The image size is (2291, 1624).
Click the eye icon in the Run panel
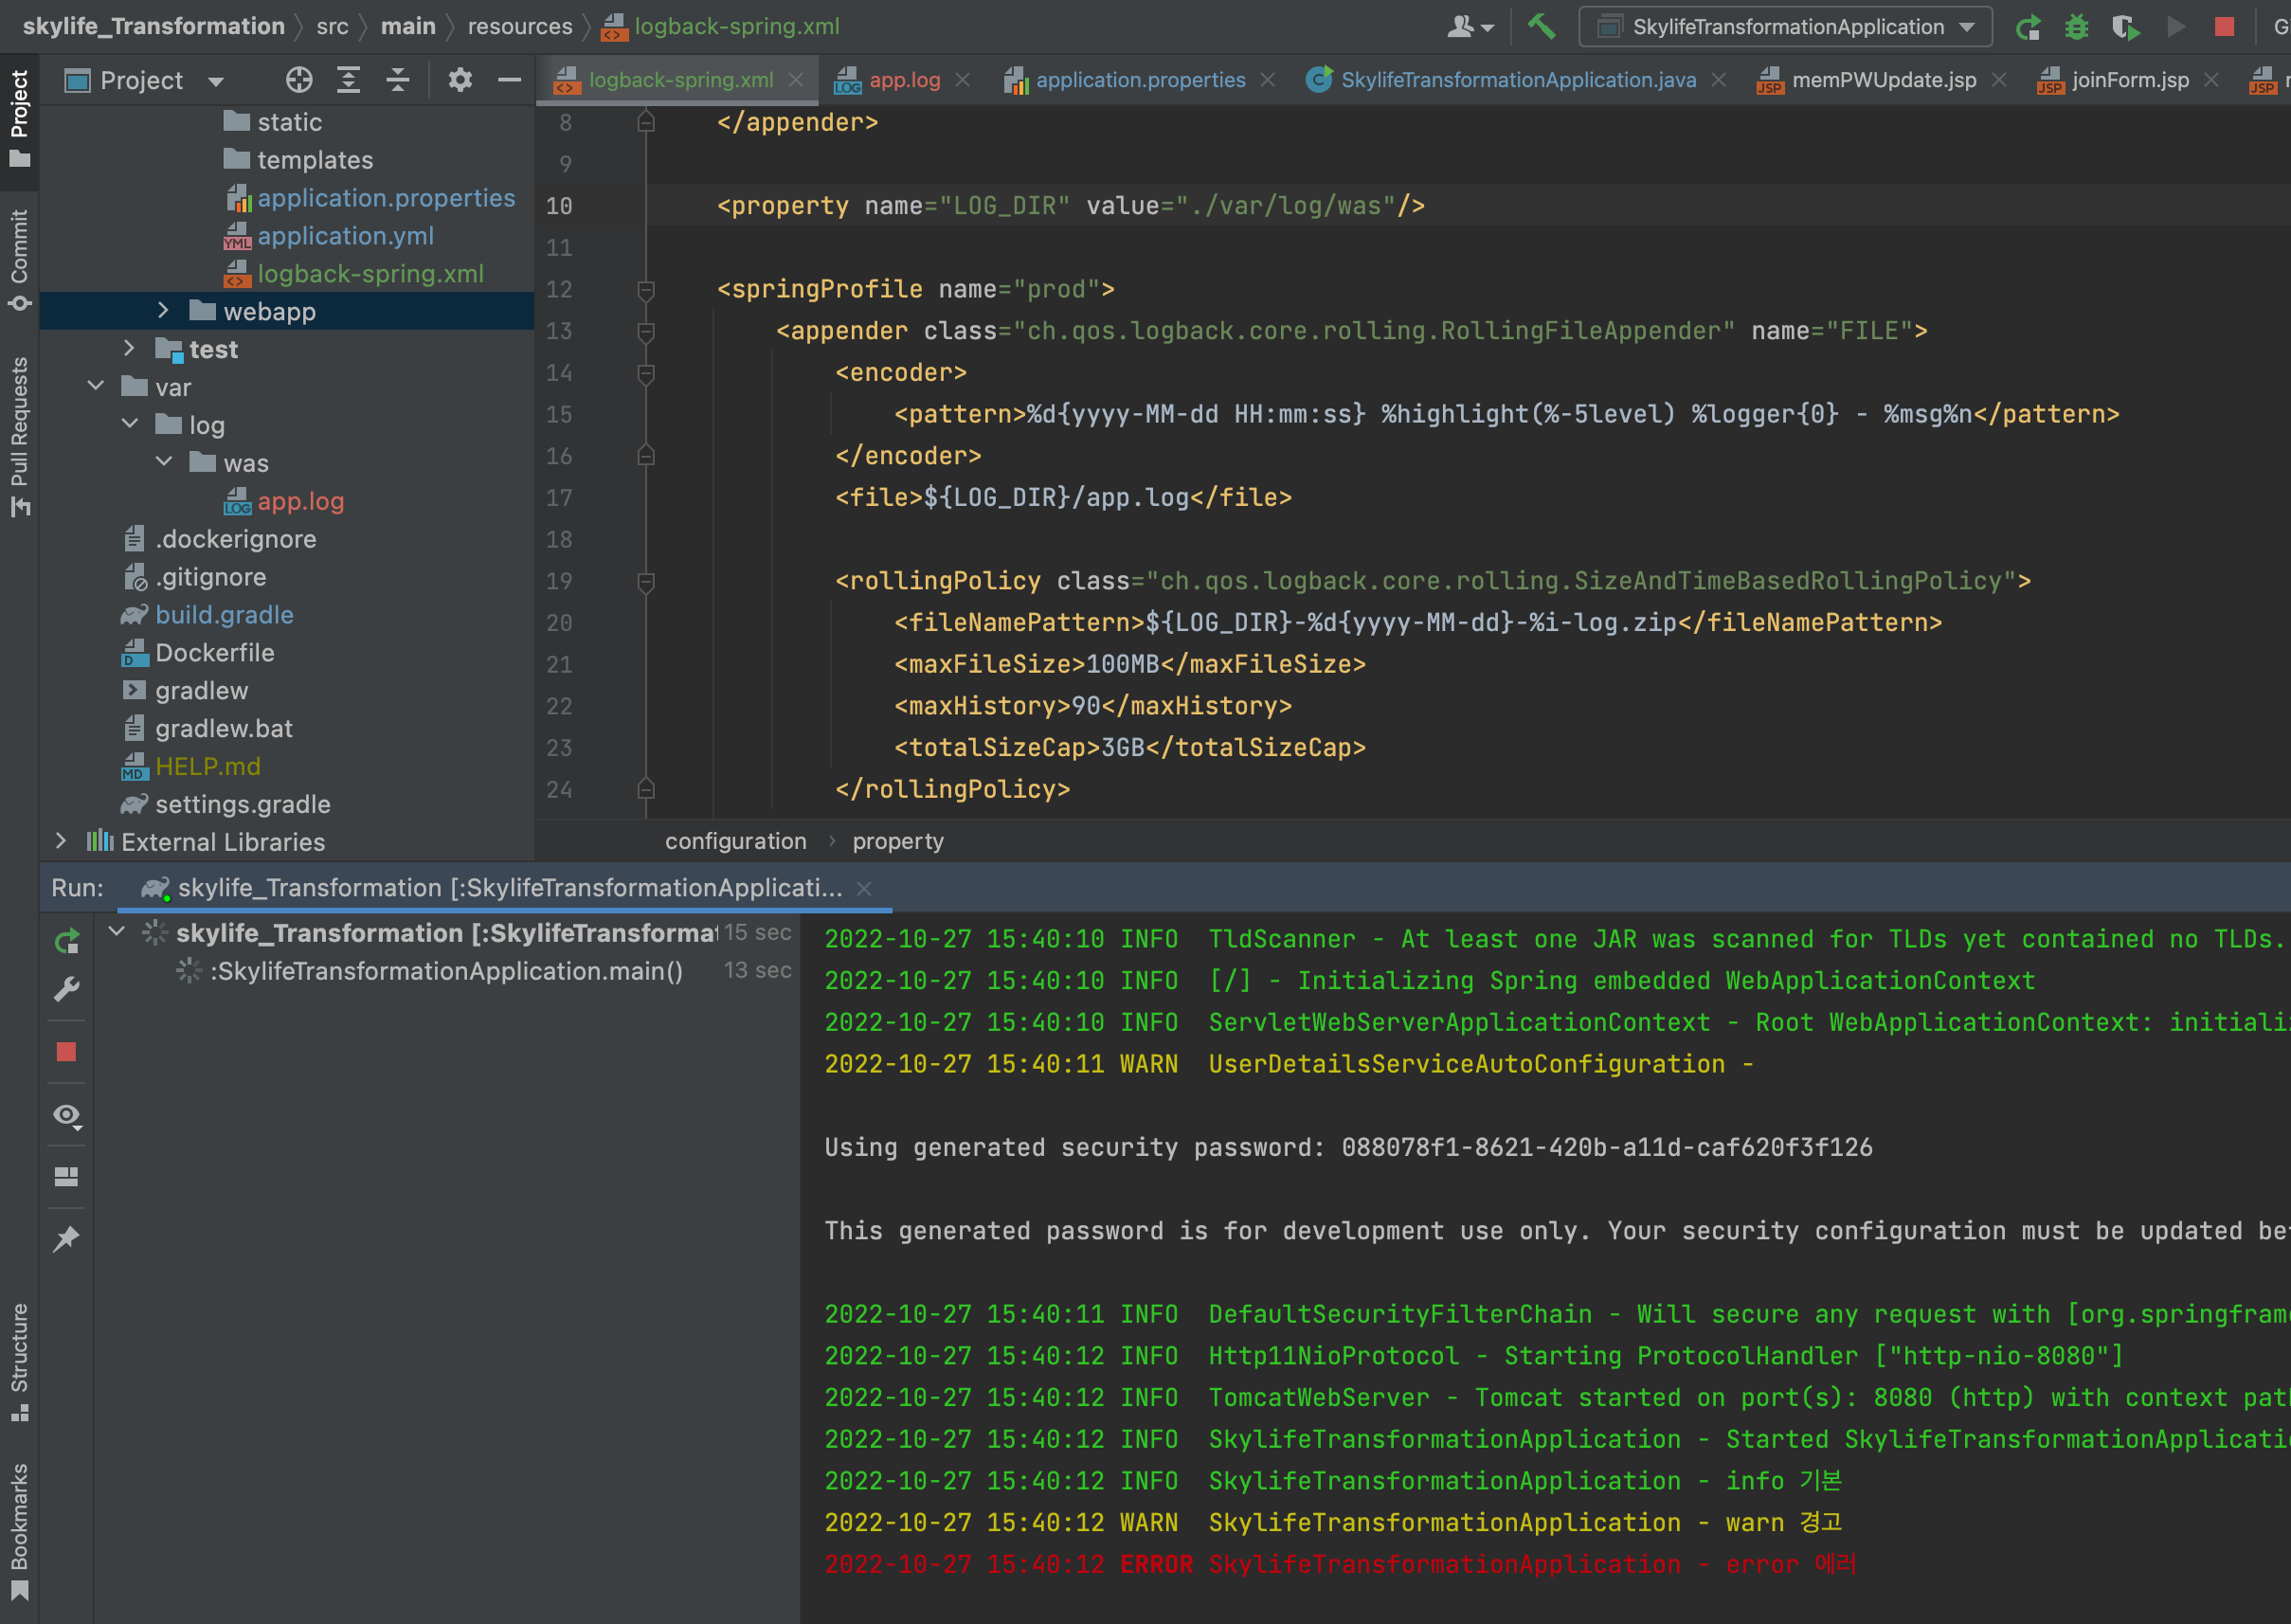[67, 1115]
